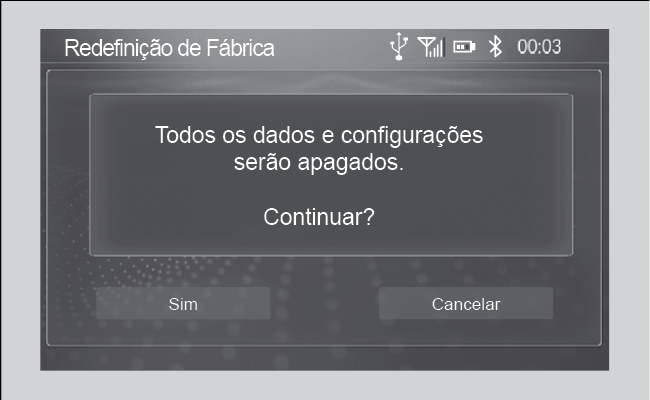650x400 pixels.
Task: Open the Bluetooth status icon
Action: (495, 46)
